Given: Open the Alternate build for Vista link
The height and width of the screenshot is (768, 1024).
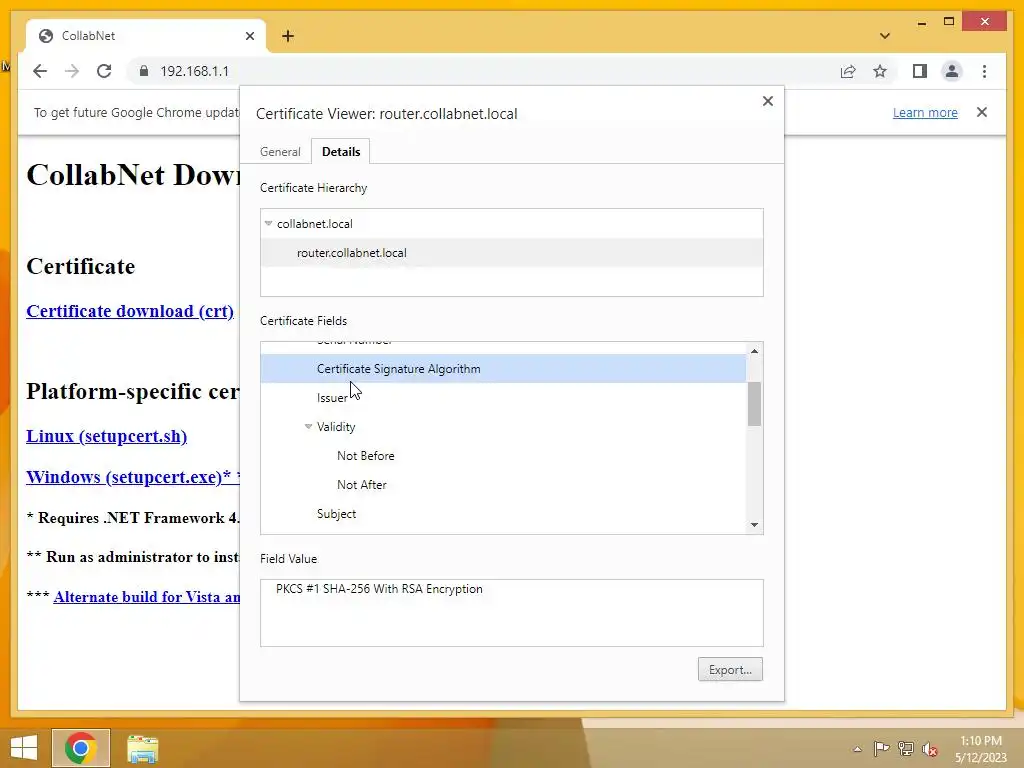Looking at the screenshot, I should tap(147, 597).
